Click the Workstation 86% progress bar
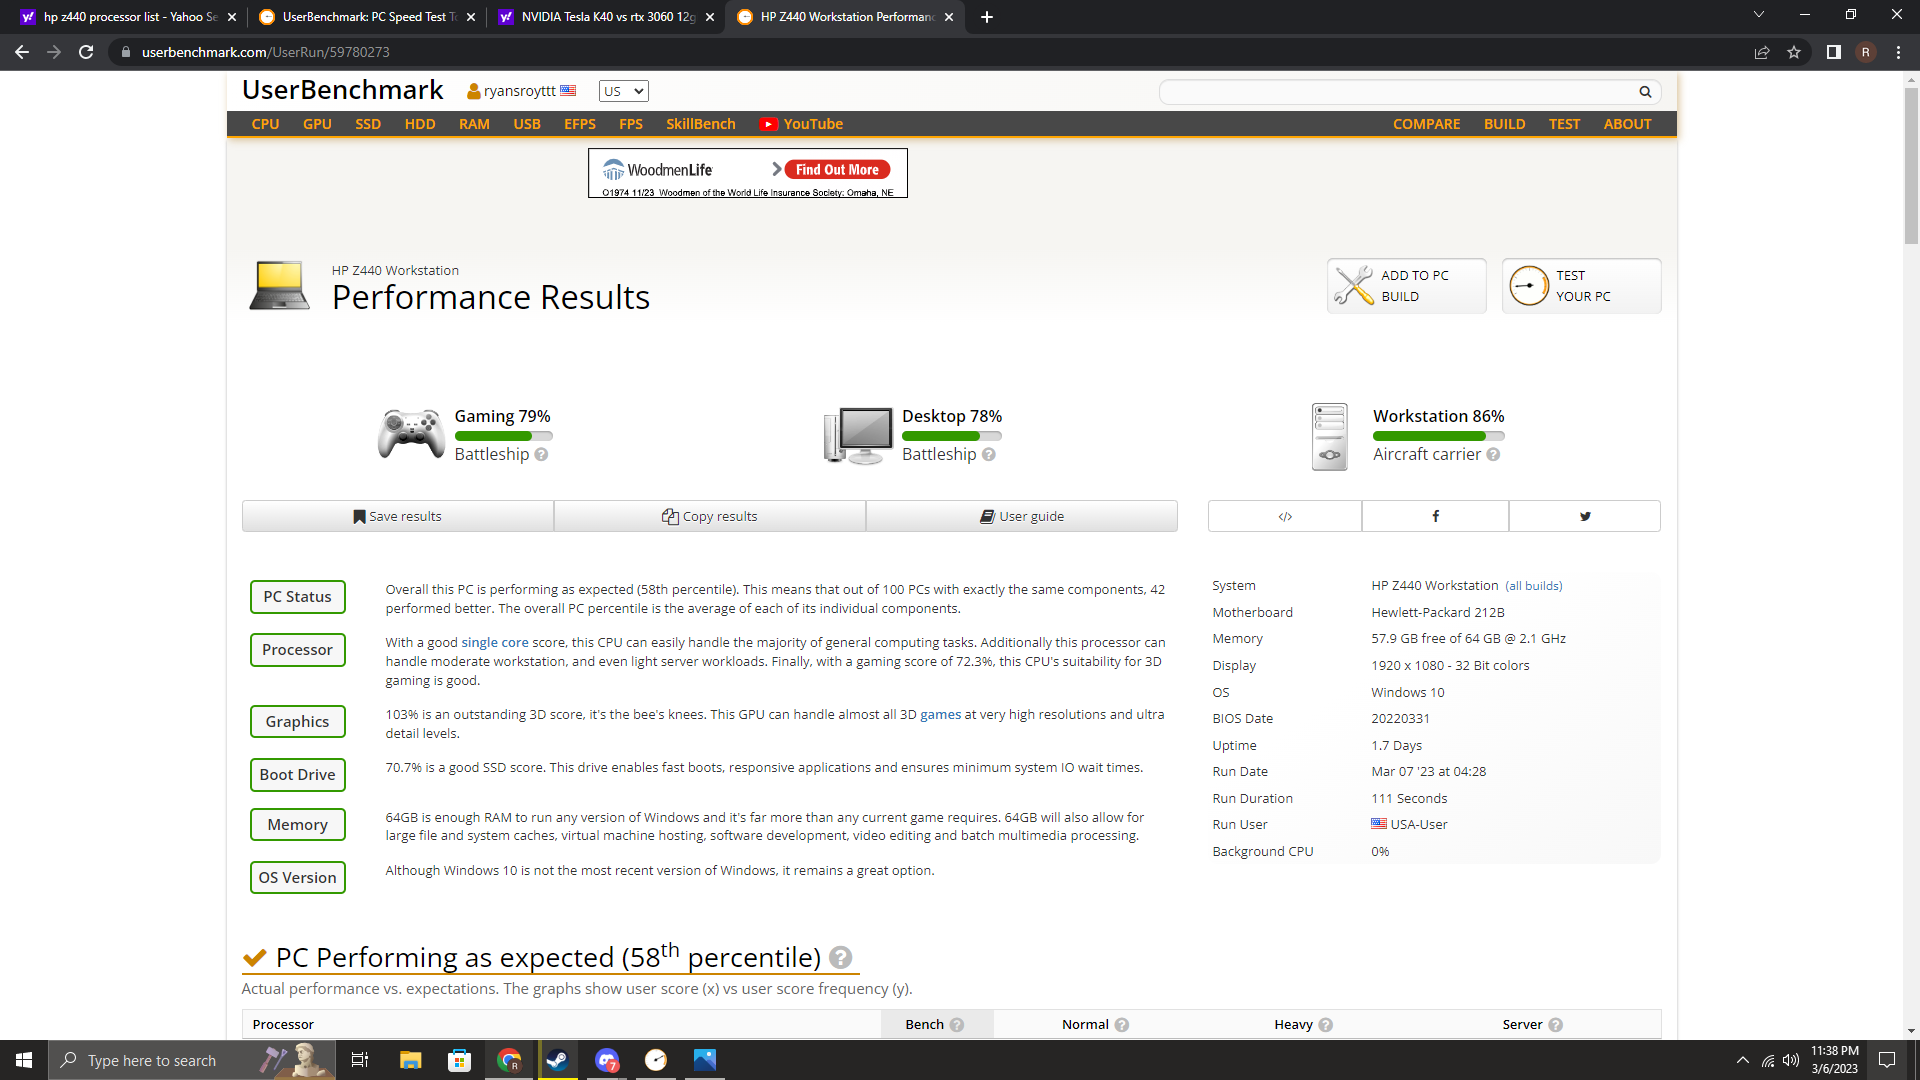1920x1080 pixels. pyautogui.click(x=1438, y=436)
